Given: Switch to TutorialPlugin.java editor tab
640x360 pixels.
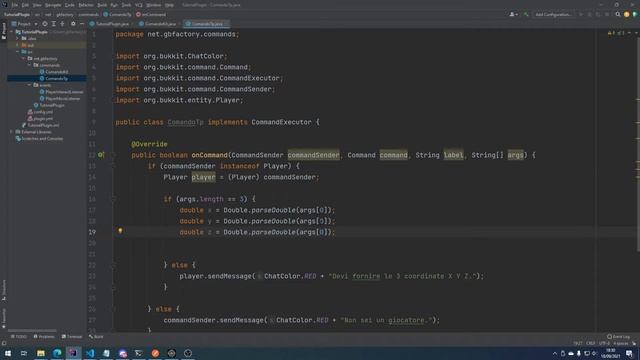Looking at the screenshot, I should pos(109,24).
